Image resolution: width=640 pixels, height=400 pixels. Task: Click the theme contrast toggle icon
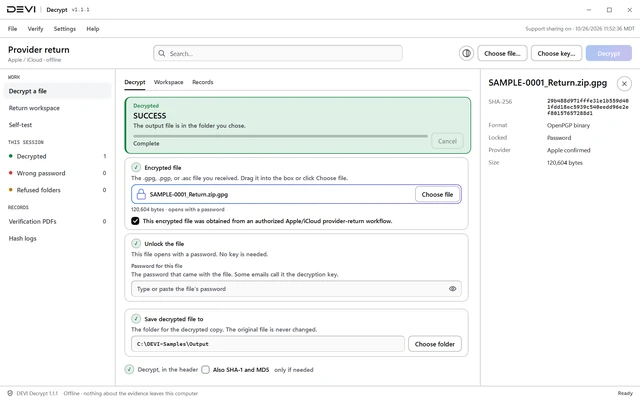pyautogui.click(x=466, y=53)
